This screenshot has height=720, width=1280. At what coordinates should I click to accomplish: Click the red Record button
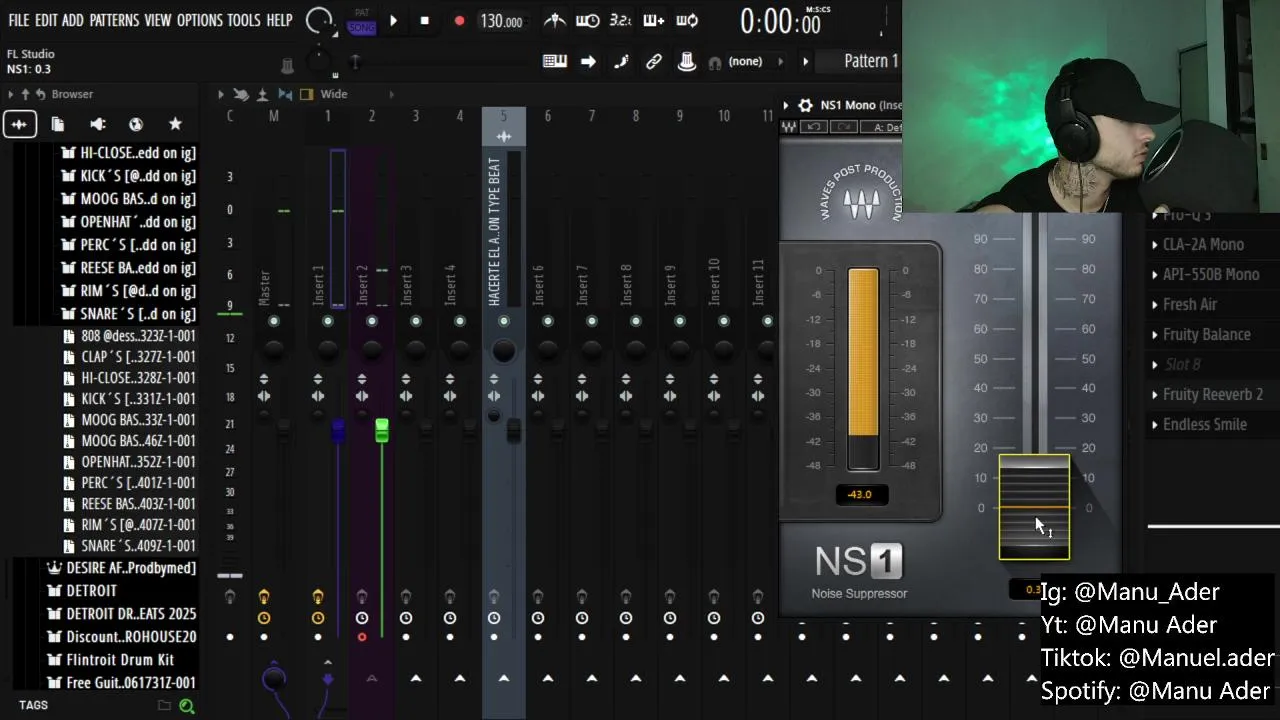pos(459,20)
